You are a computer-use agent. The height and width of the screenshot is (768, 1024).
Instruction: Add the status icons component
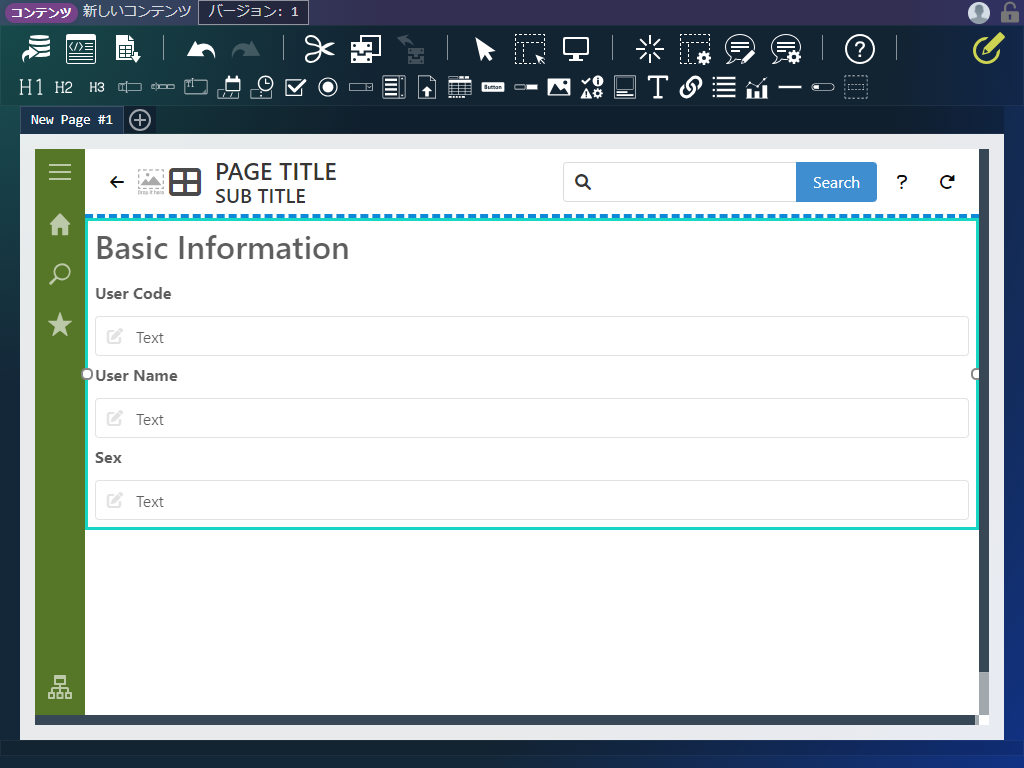pyautogui.click(x=592, y=87)
